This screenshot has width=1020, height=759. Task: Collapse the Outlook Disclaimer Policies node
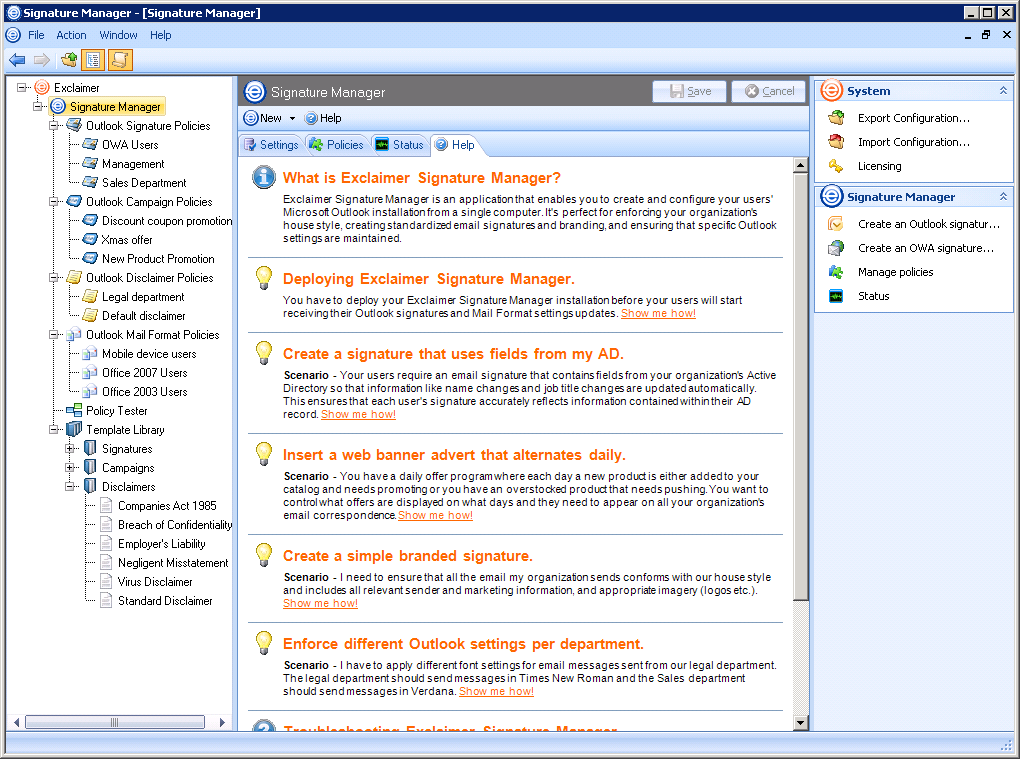[55, 277]
